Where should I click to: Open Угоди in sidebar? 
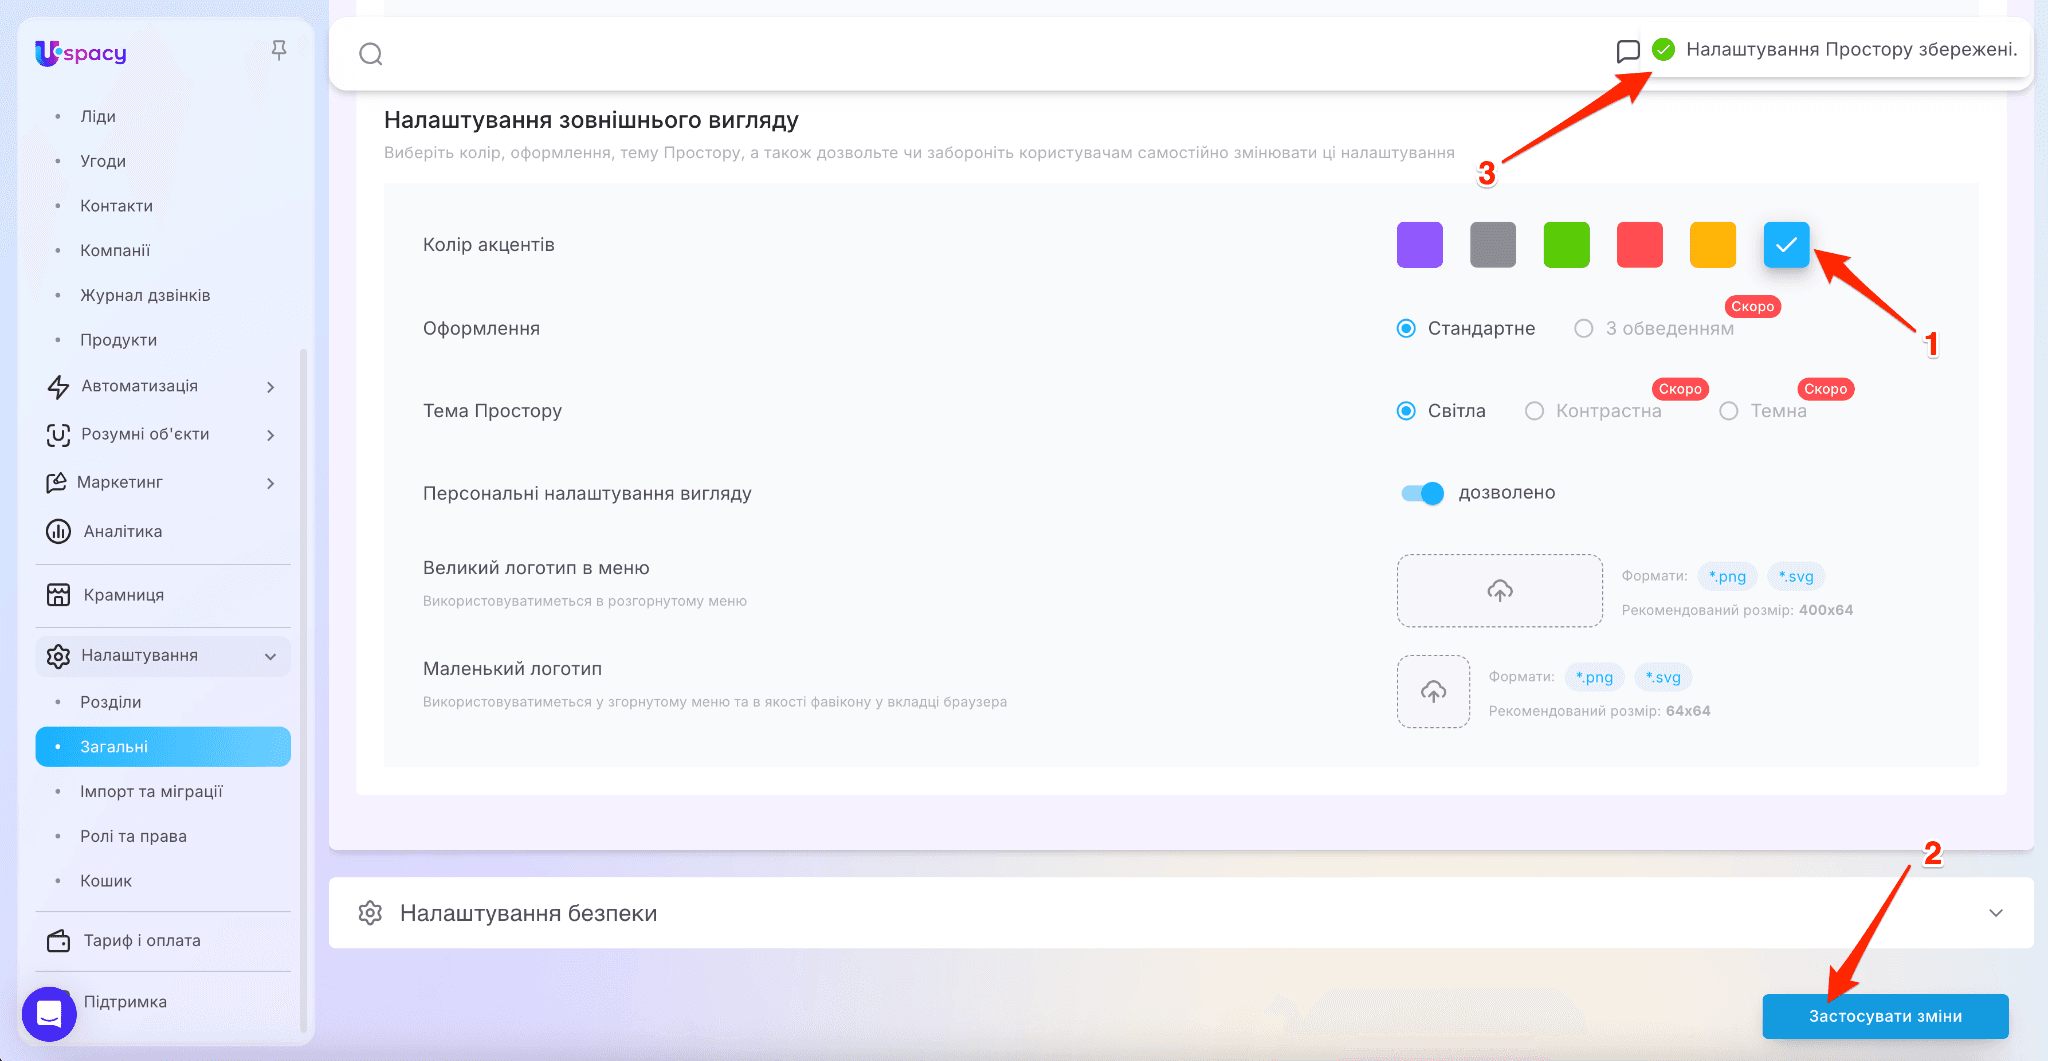(103, 161)
